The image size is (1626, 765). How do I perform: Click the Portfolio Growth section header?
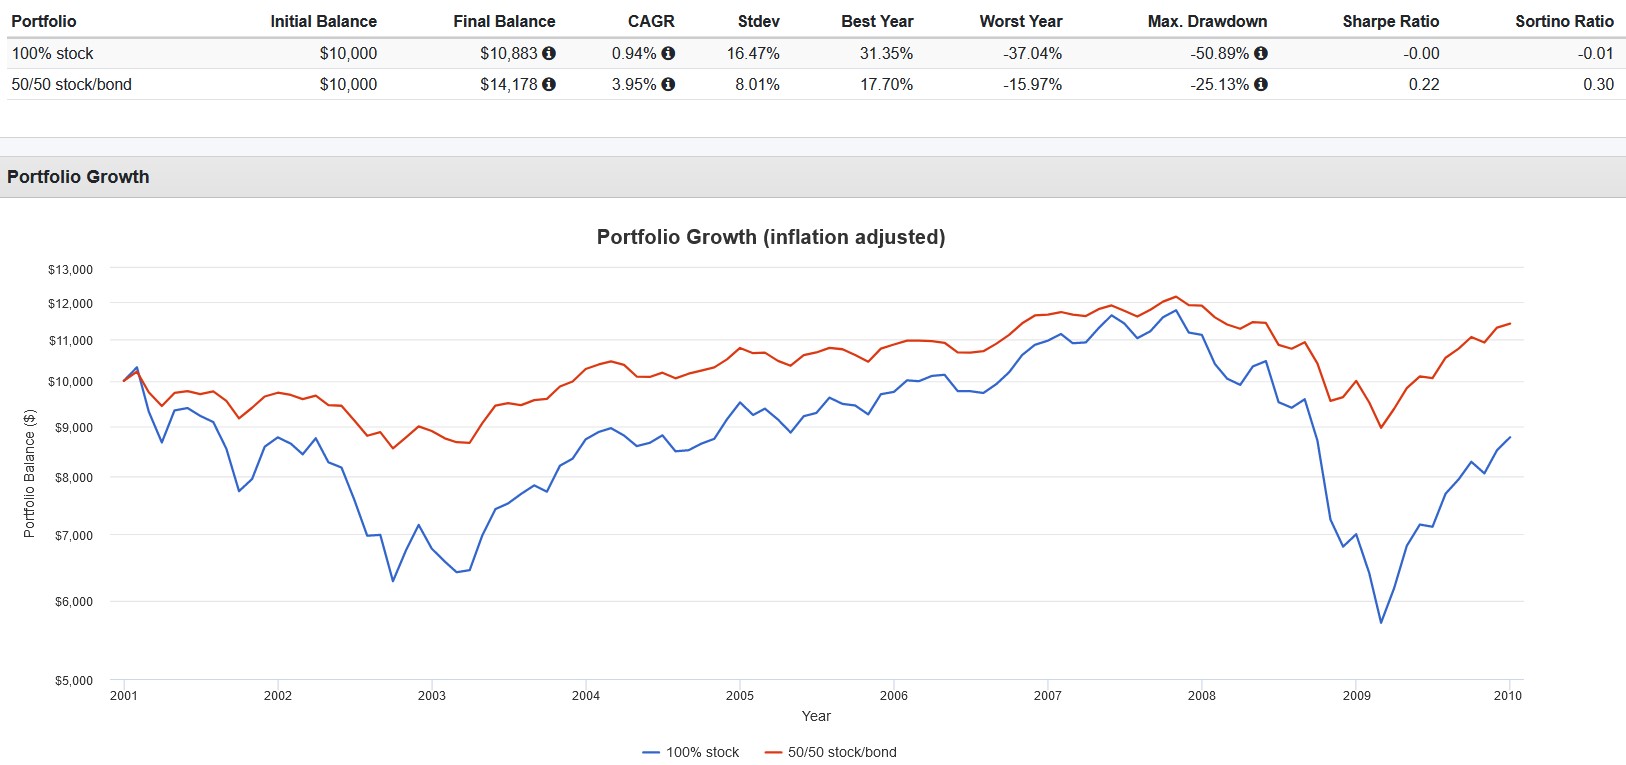click(x=78, y=177)
